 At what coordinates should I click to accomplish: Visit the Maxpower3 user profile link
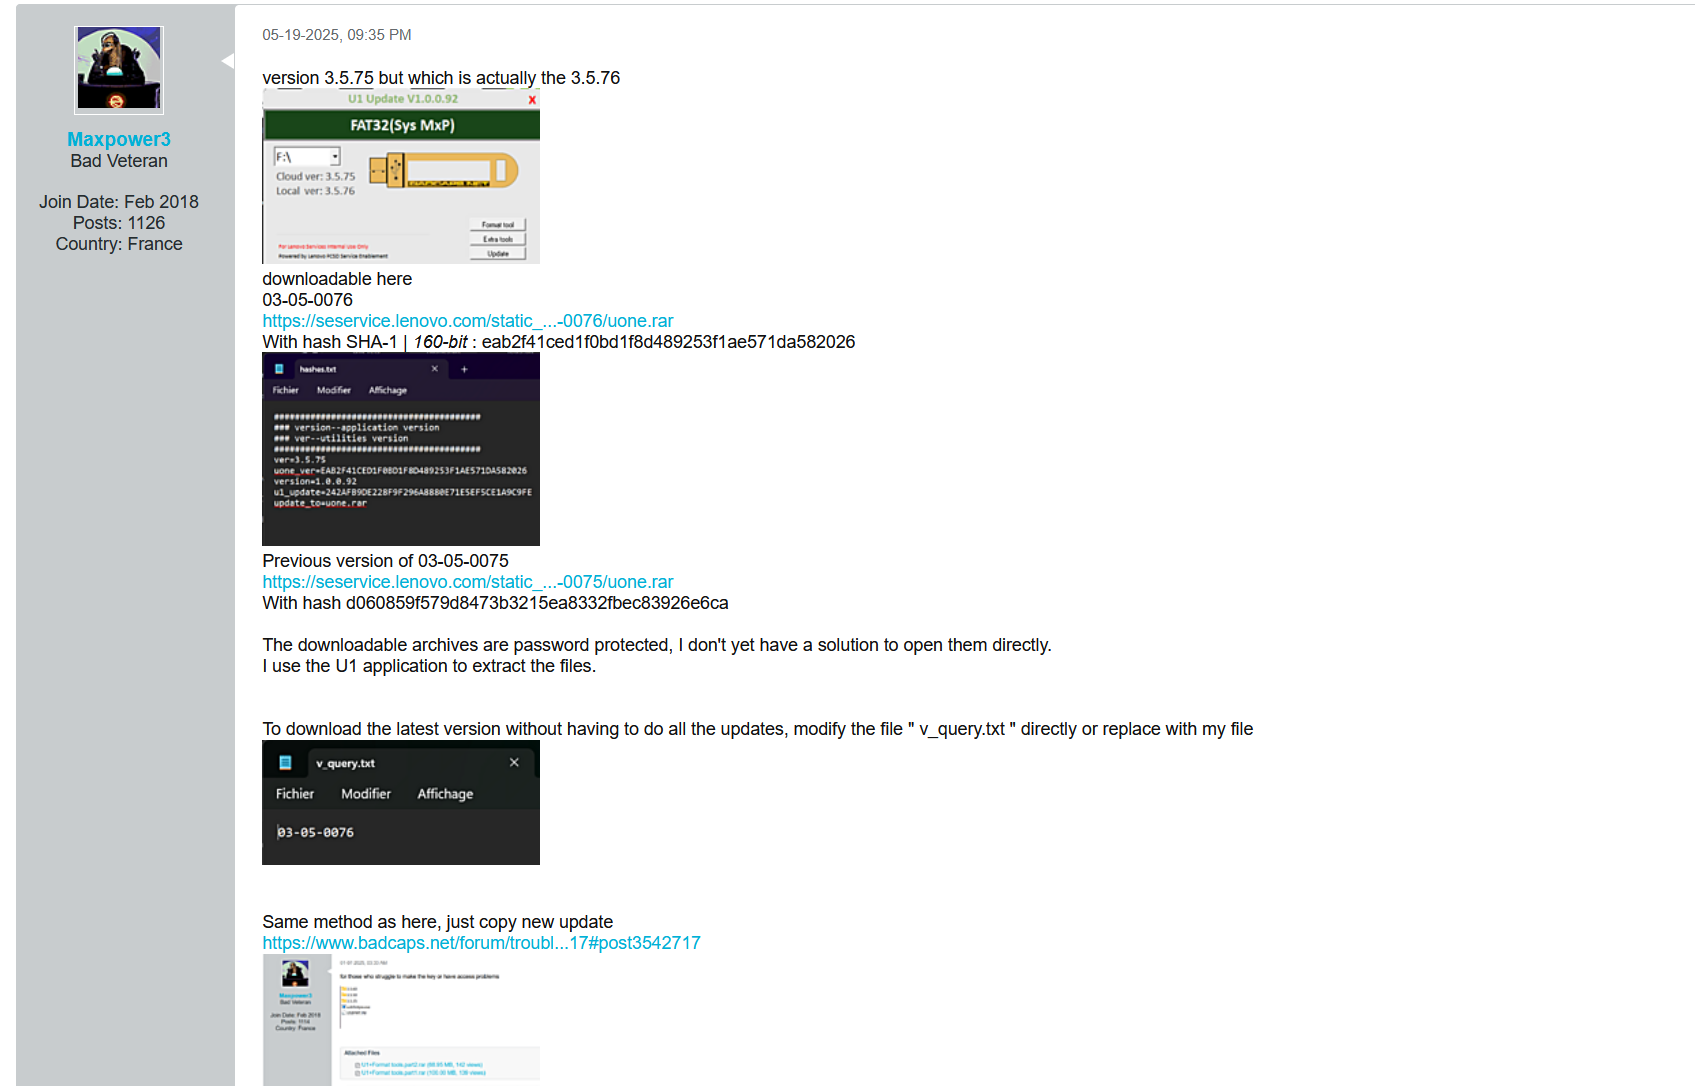click(x=119, y=139)
